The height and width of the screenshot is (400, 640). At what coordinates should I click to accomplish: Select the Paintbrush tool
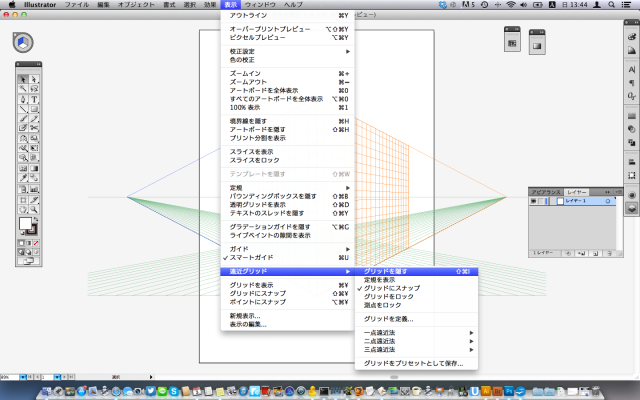[23, 119]
